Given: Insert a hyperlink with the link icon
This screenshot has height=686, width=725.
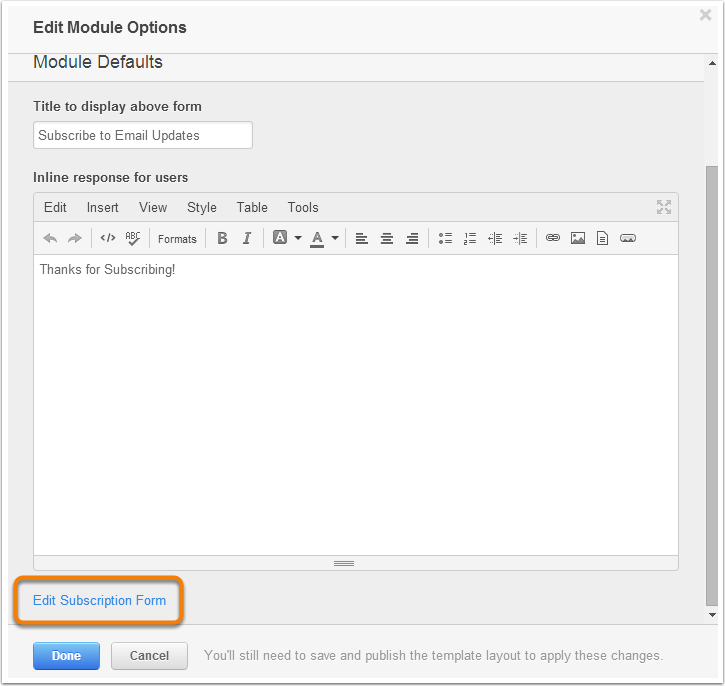Looking at the screenshot, I should [x=553, y=238].
